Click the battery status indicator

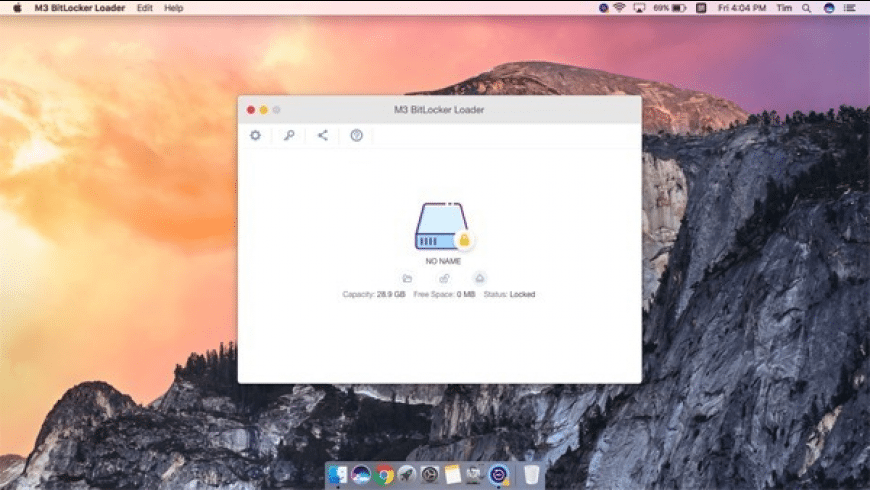(670, 8)
